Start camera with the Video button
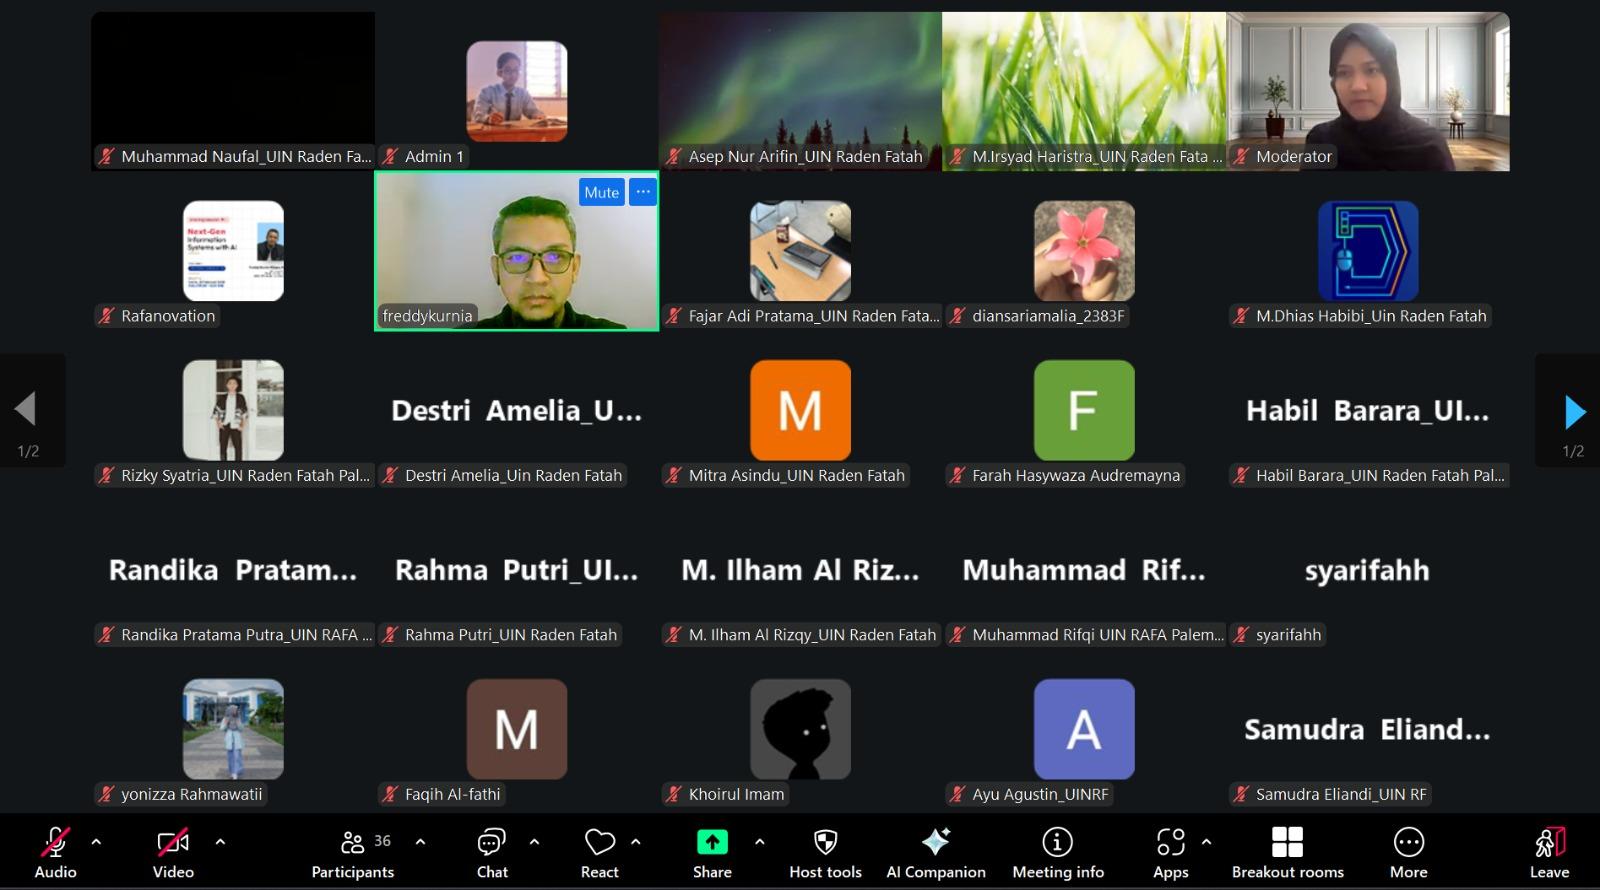 [x=173, y=852]
